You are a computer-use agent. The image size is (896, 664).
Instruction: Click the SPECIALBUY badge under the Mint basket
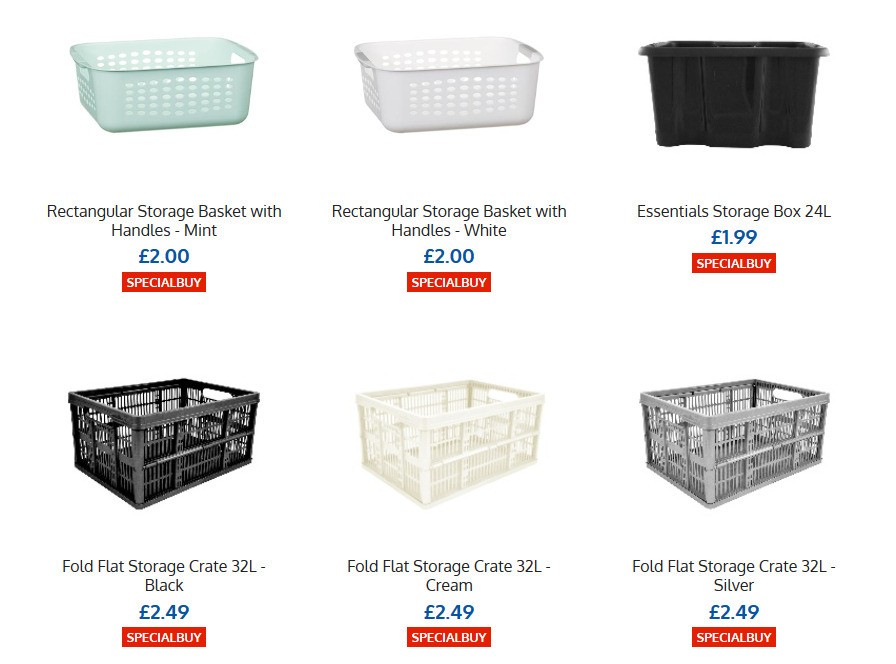click(x=163, y=282)
